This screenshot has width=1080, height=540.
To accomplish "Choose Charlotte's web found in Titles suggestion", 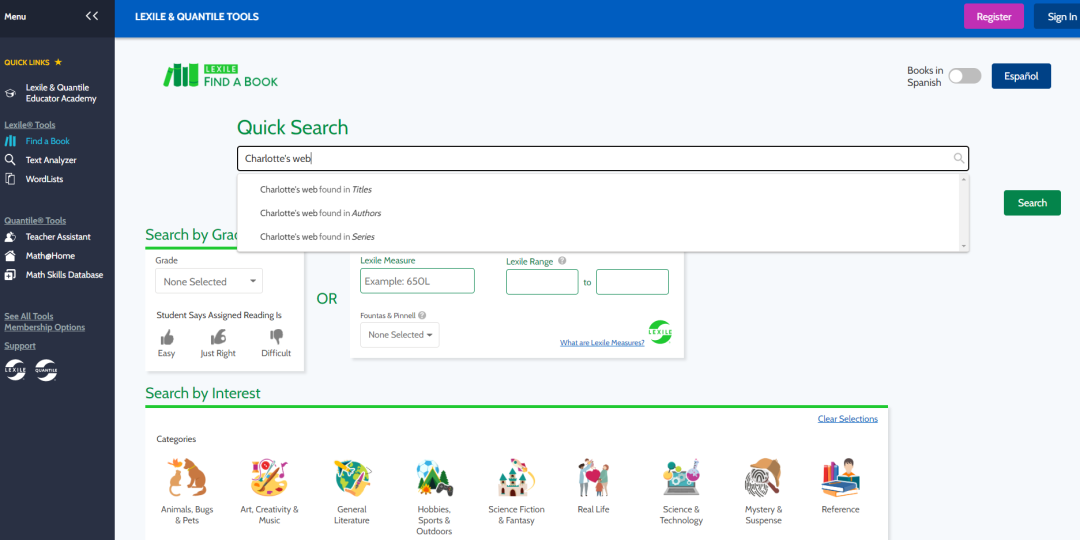I will pos(316,189).
